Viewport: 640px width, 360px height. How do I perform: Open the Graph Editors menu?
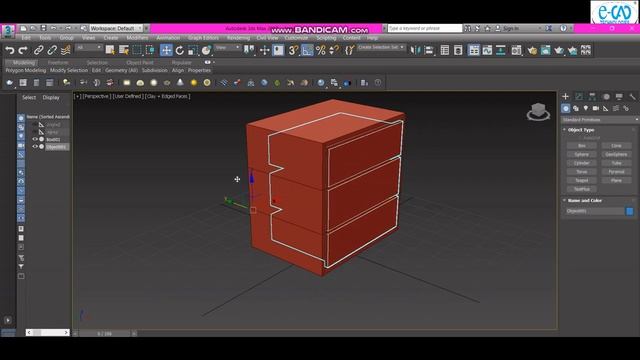pos(203,38)
